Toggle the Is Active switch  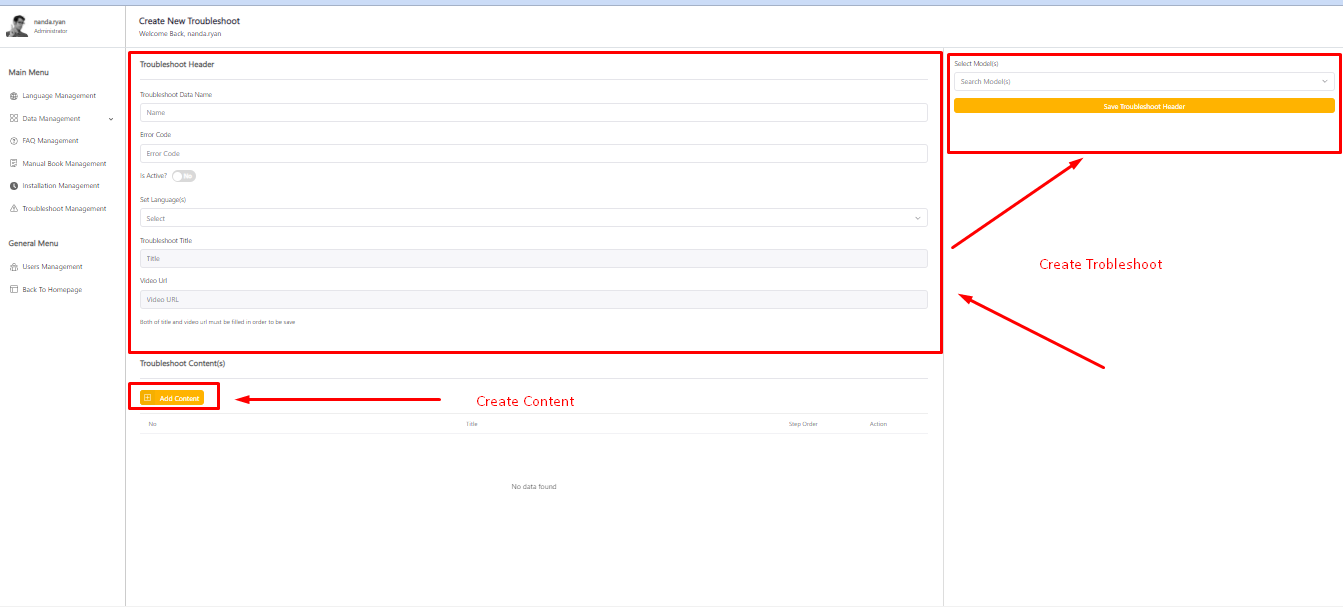click(x=184, y=176)
